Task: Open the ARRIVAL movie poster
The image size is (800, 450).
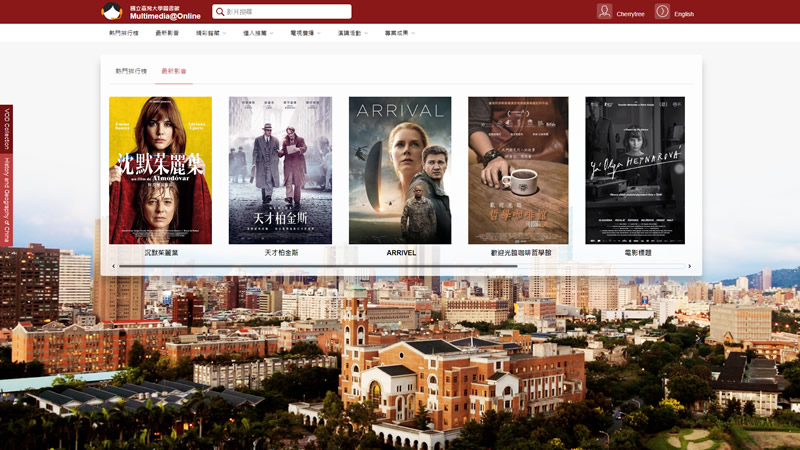Action: pyautogui.click(x=400, y=170)
